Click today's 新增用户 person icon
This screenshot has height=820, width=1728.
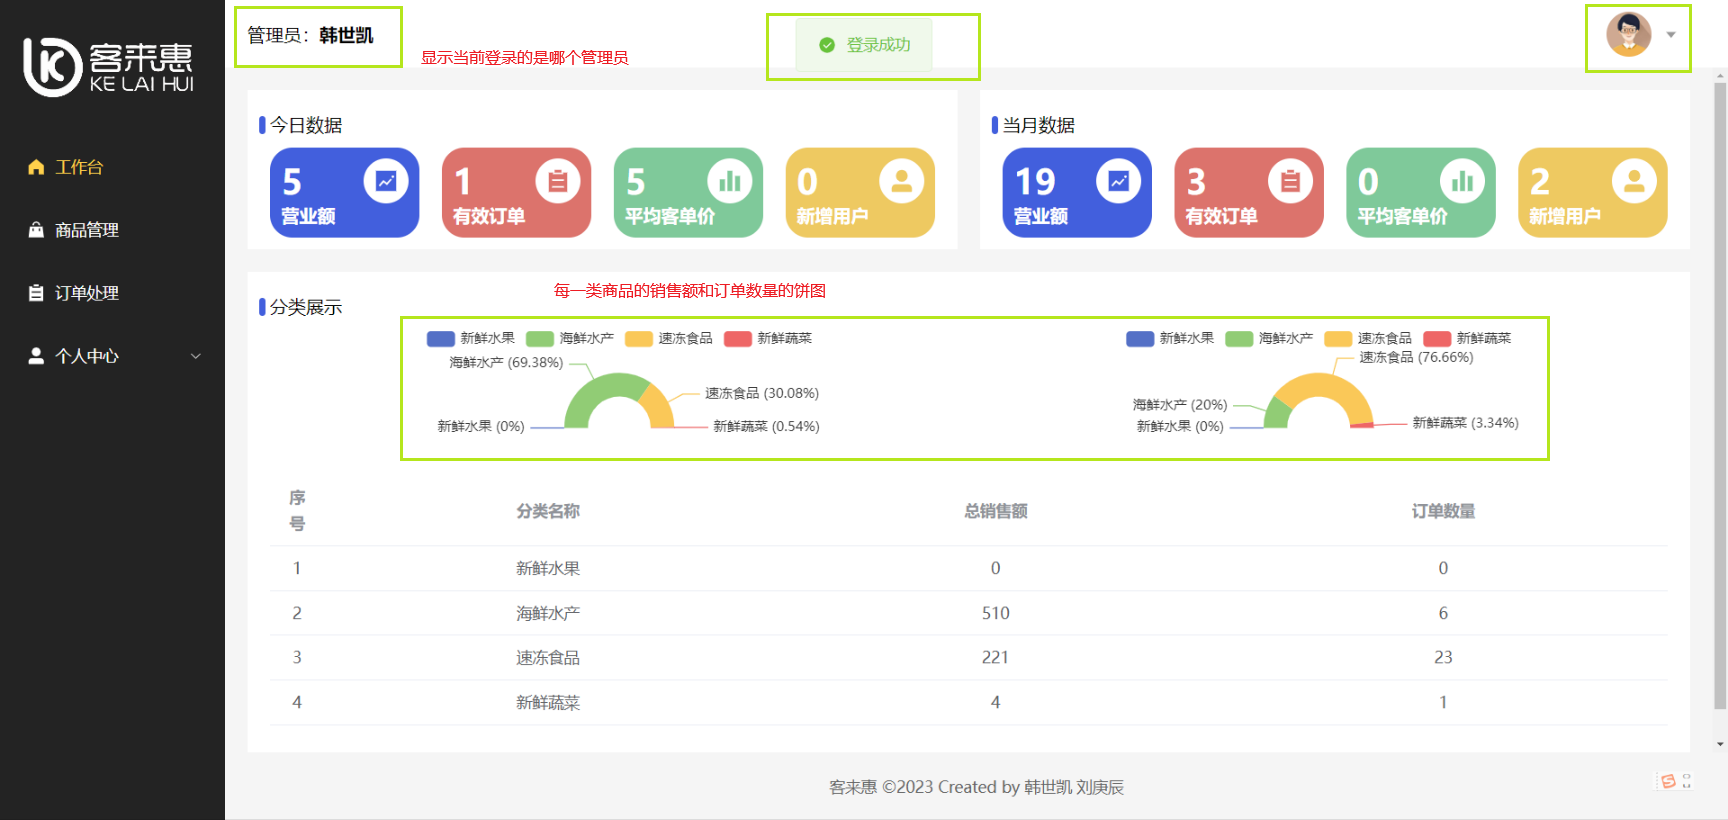click(902, 181)
